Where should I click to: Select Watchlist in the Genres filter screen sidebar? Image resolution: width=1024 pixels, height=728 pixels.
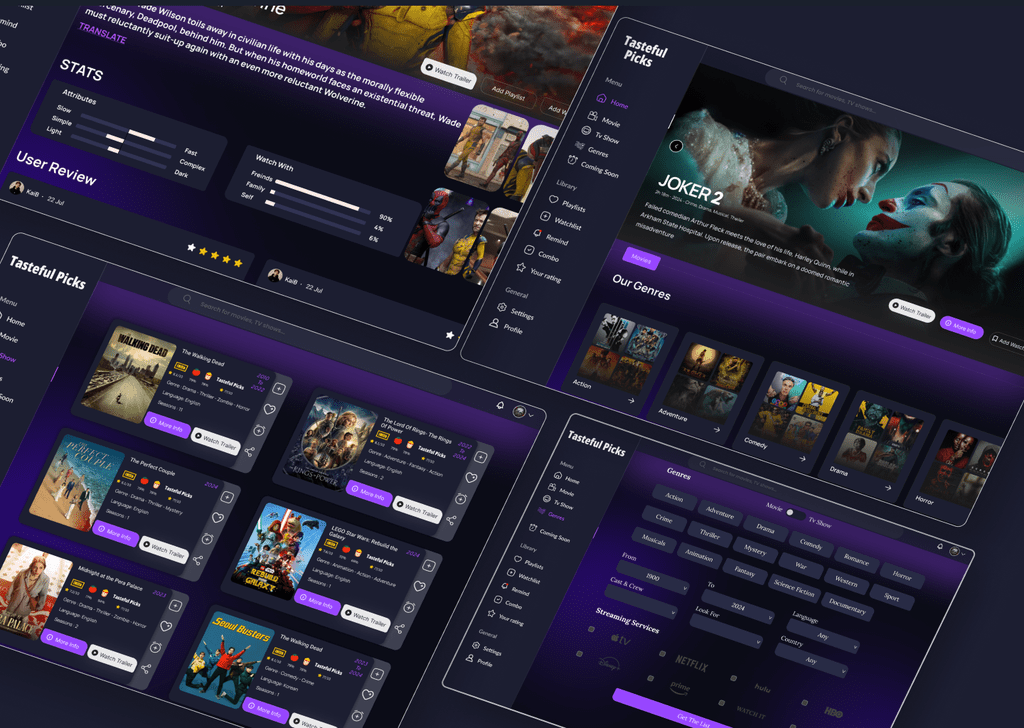[523, 577]
